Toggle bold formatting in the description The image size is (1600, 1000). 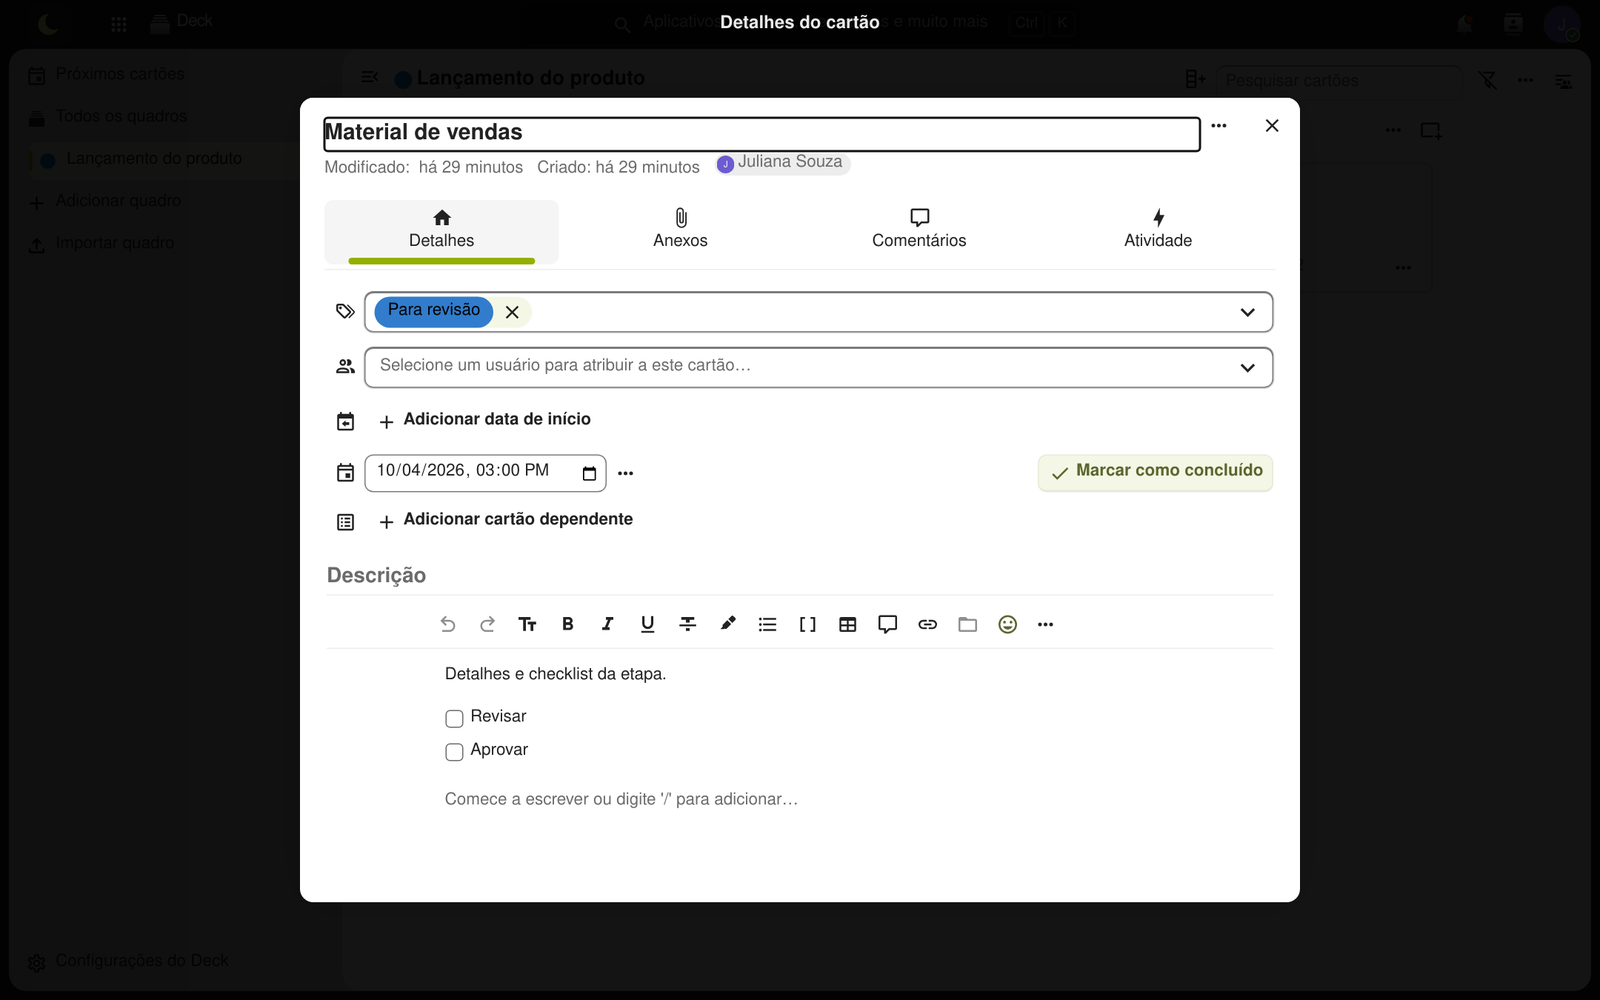pos(568,624)
